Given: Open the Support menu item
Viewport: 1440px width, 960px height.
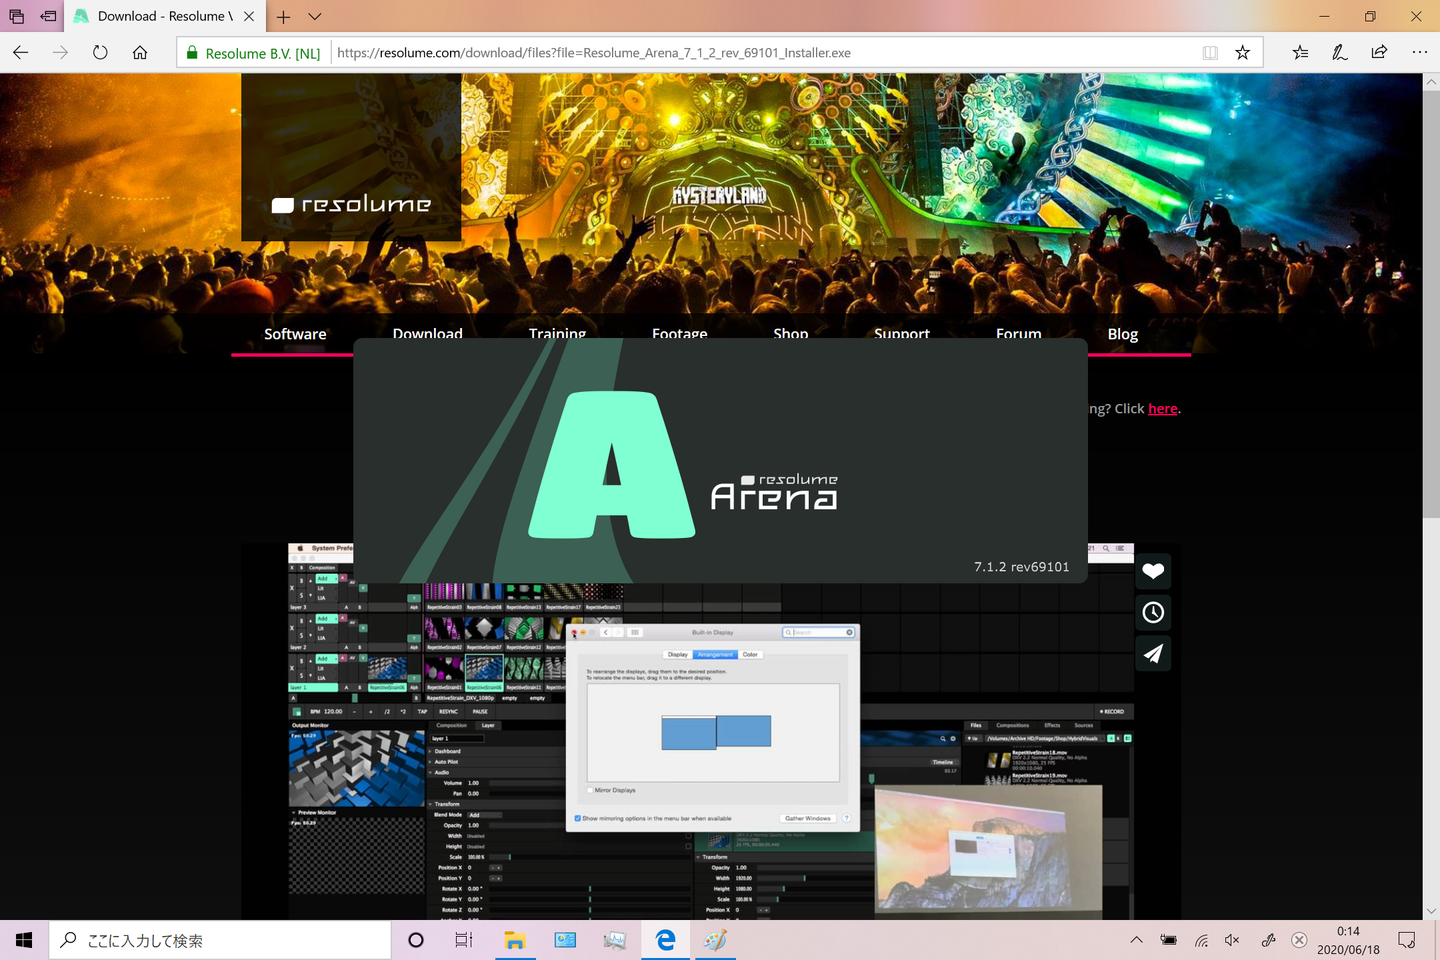Looking at the screenshot, I should pos(902,333).
